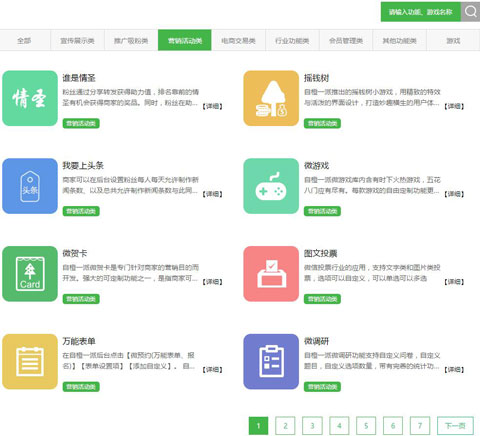Click the 营销活动类 tag under 微调研
Image resolution: width=480 pixels, height=436 pixels.
click(322, 387)
